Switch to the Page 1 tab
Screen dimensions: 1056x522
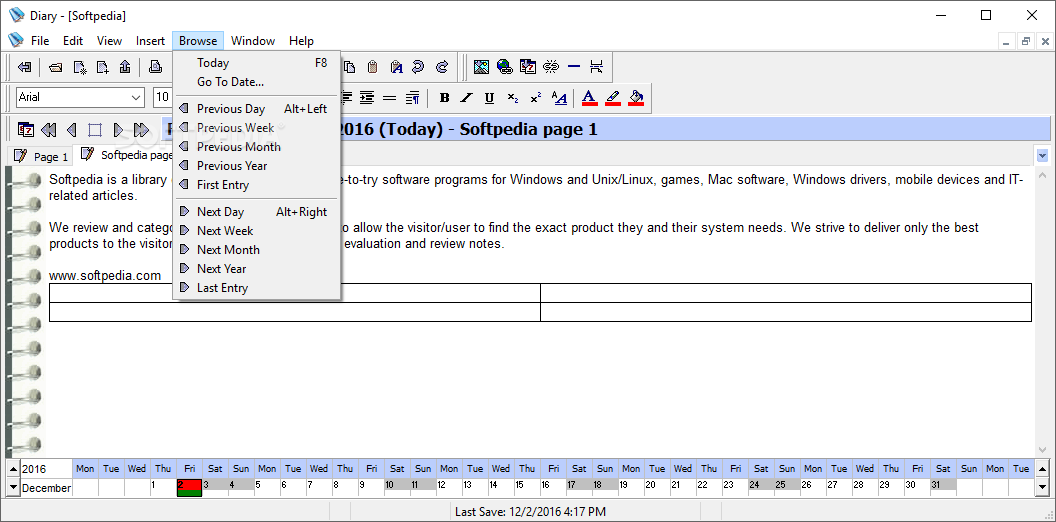41,156
